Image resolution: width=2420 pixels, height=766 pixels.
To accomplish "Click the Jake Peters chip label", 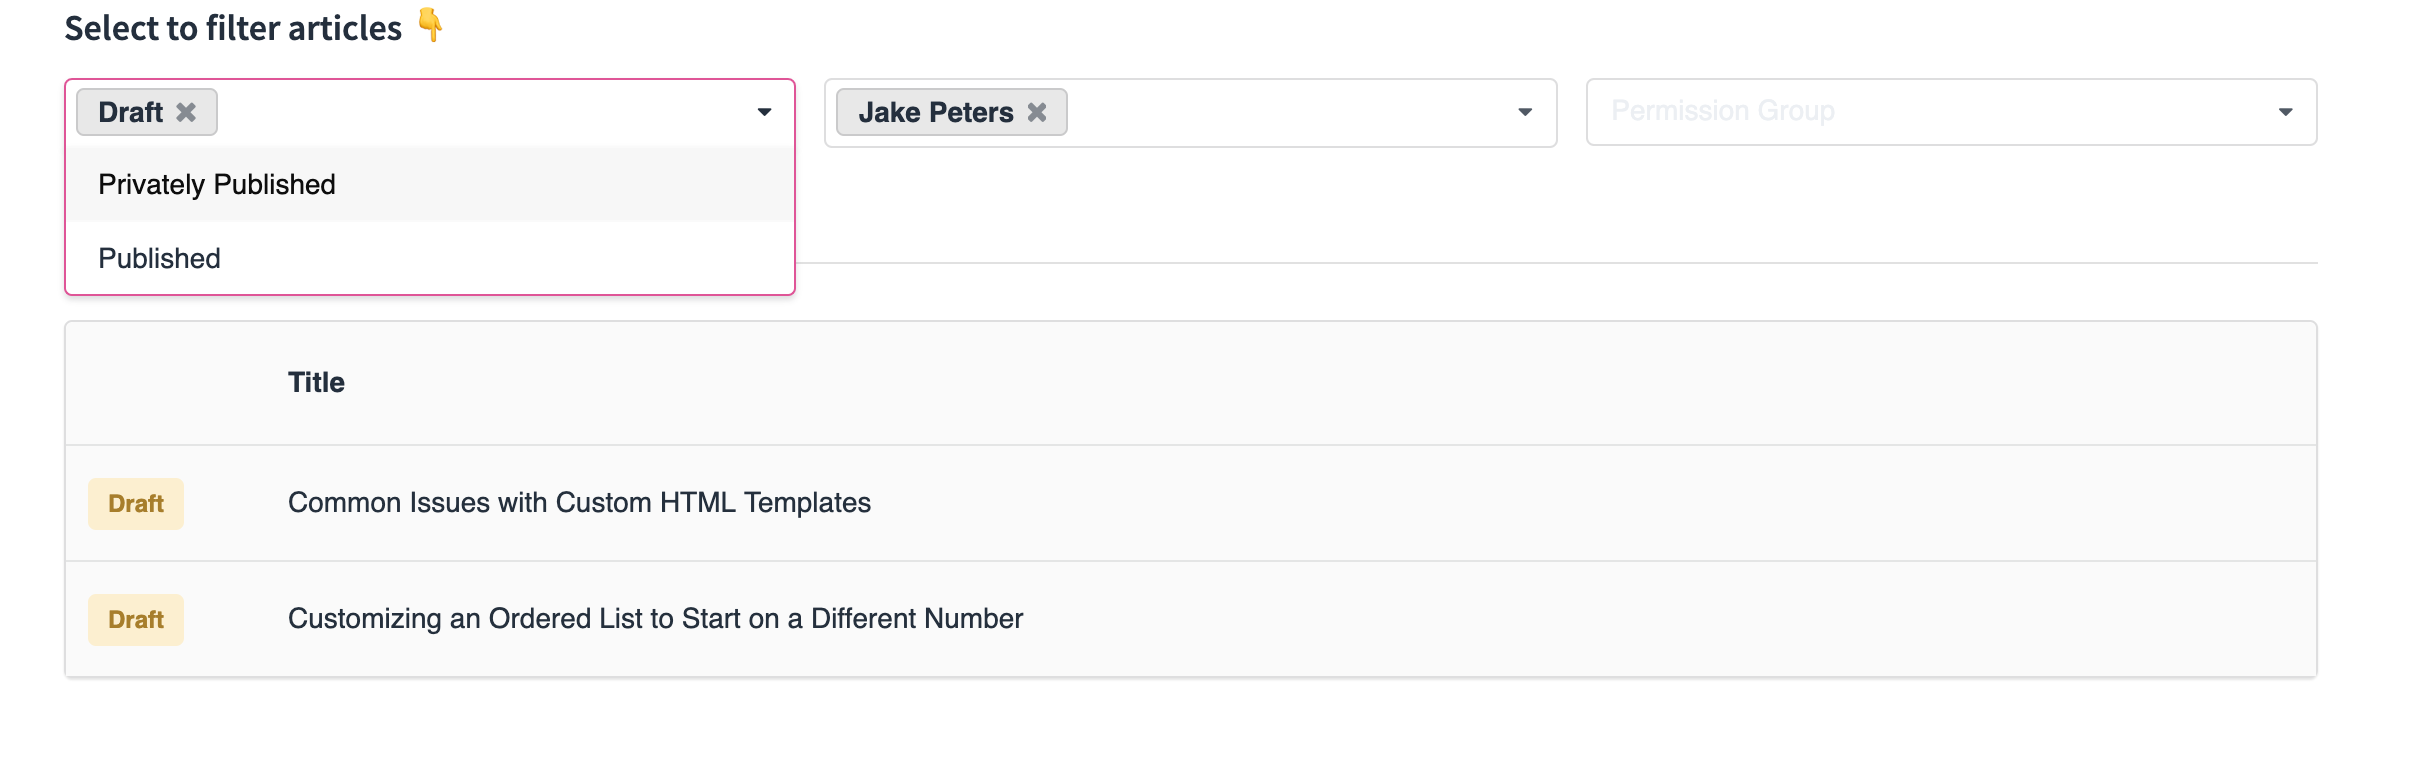I will pyautogui.click(x=935, y=112).
